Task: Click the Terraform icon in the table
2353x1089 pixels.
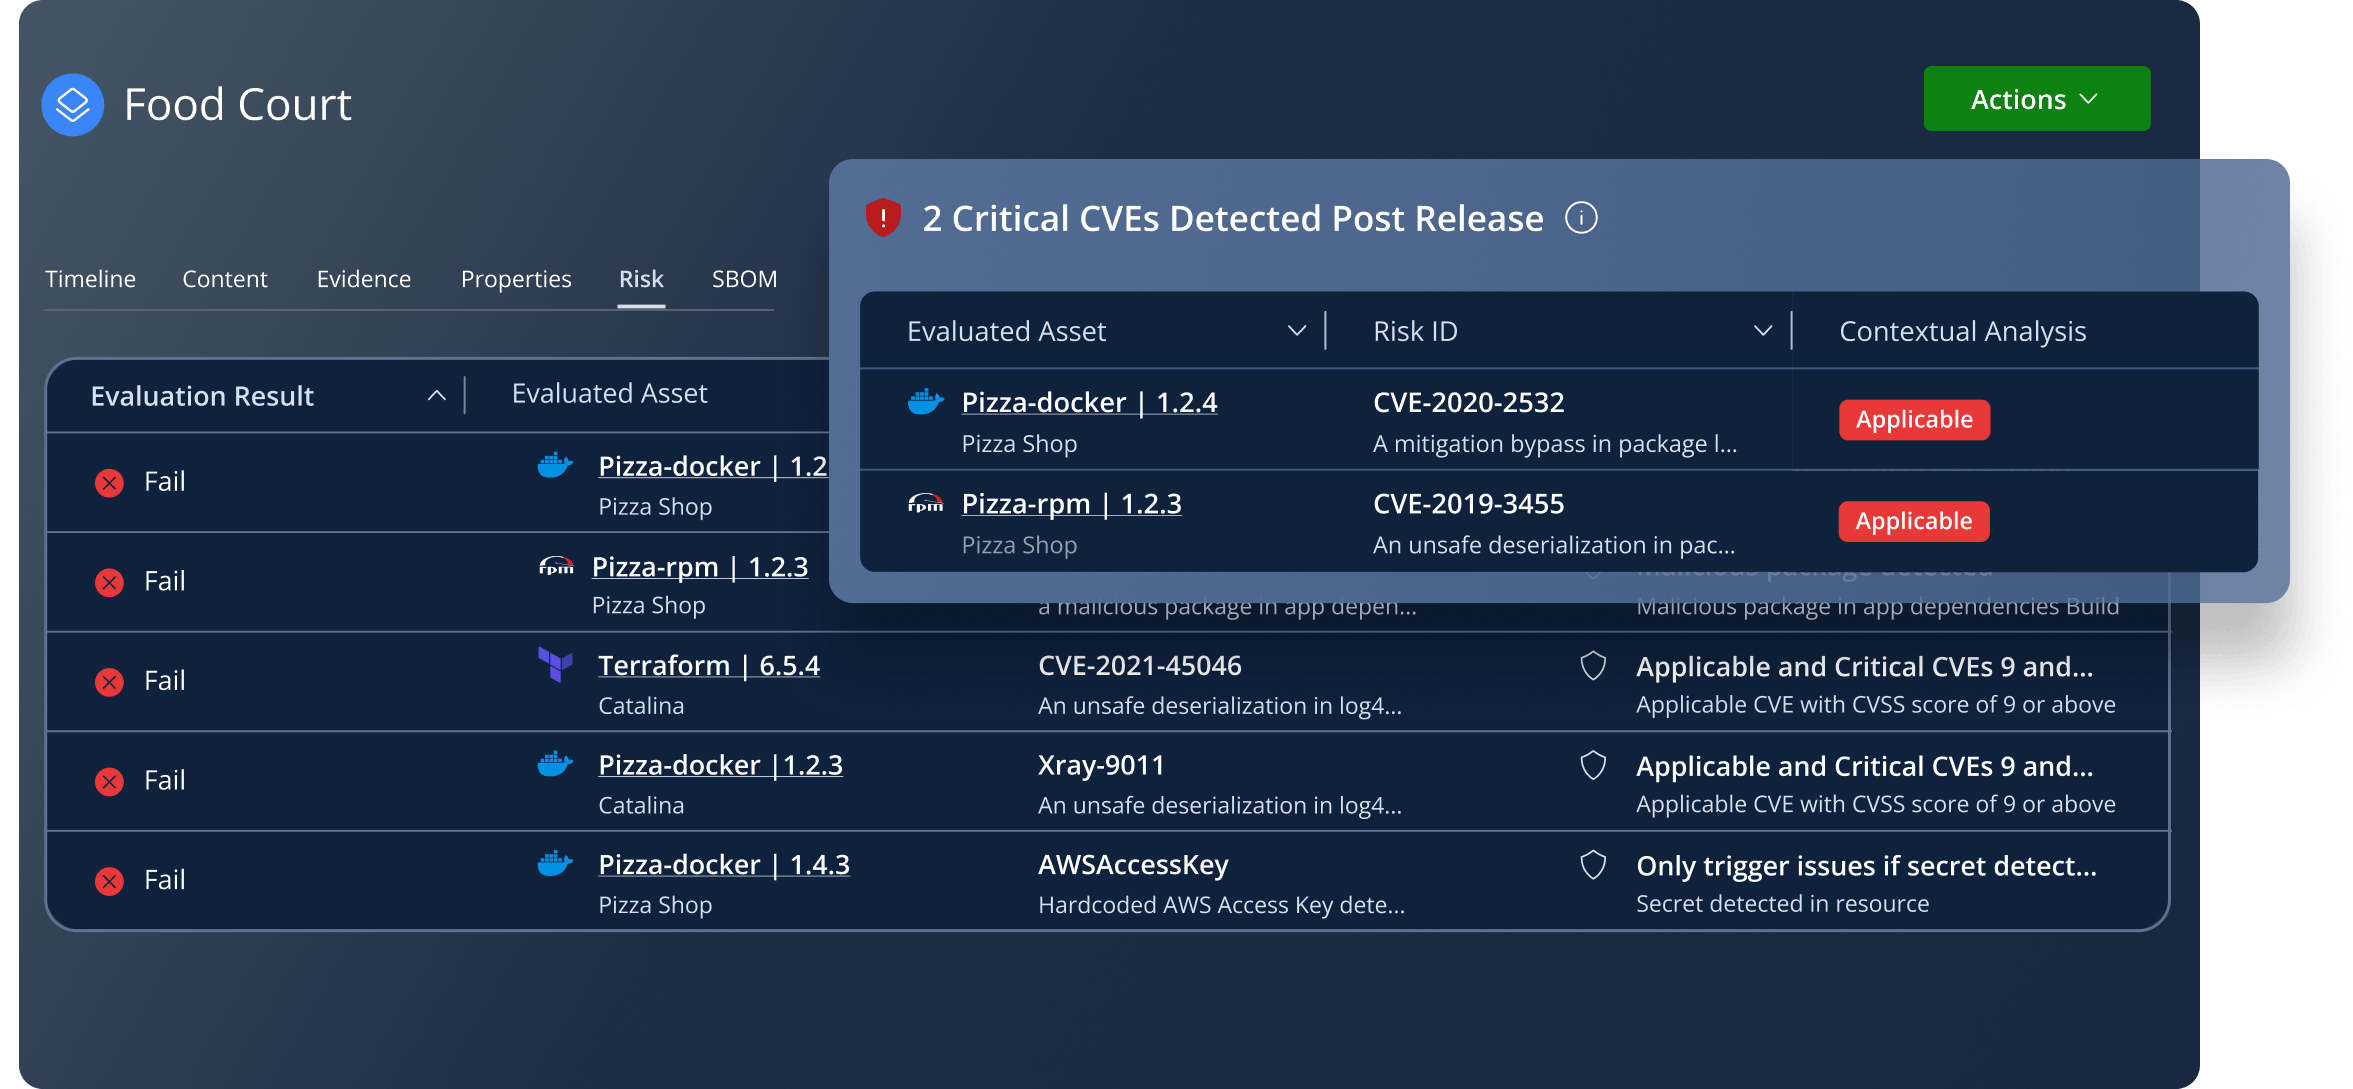Action: [555, 664]
